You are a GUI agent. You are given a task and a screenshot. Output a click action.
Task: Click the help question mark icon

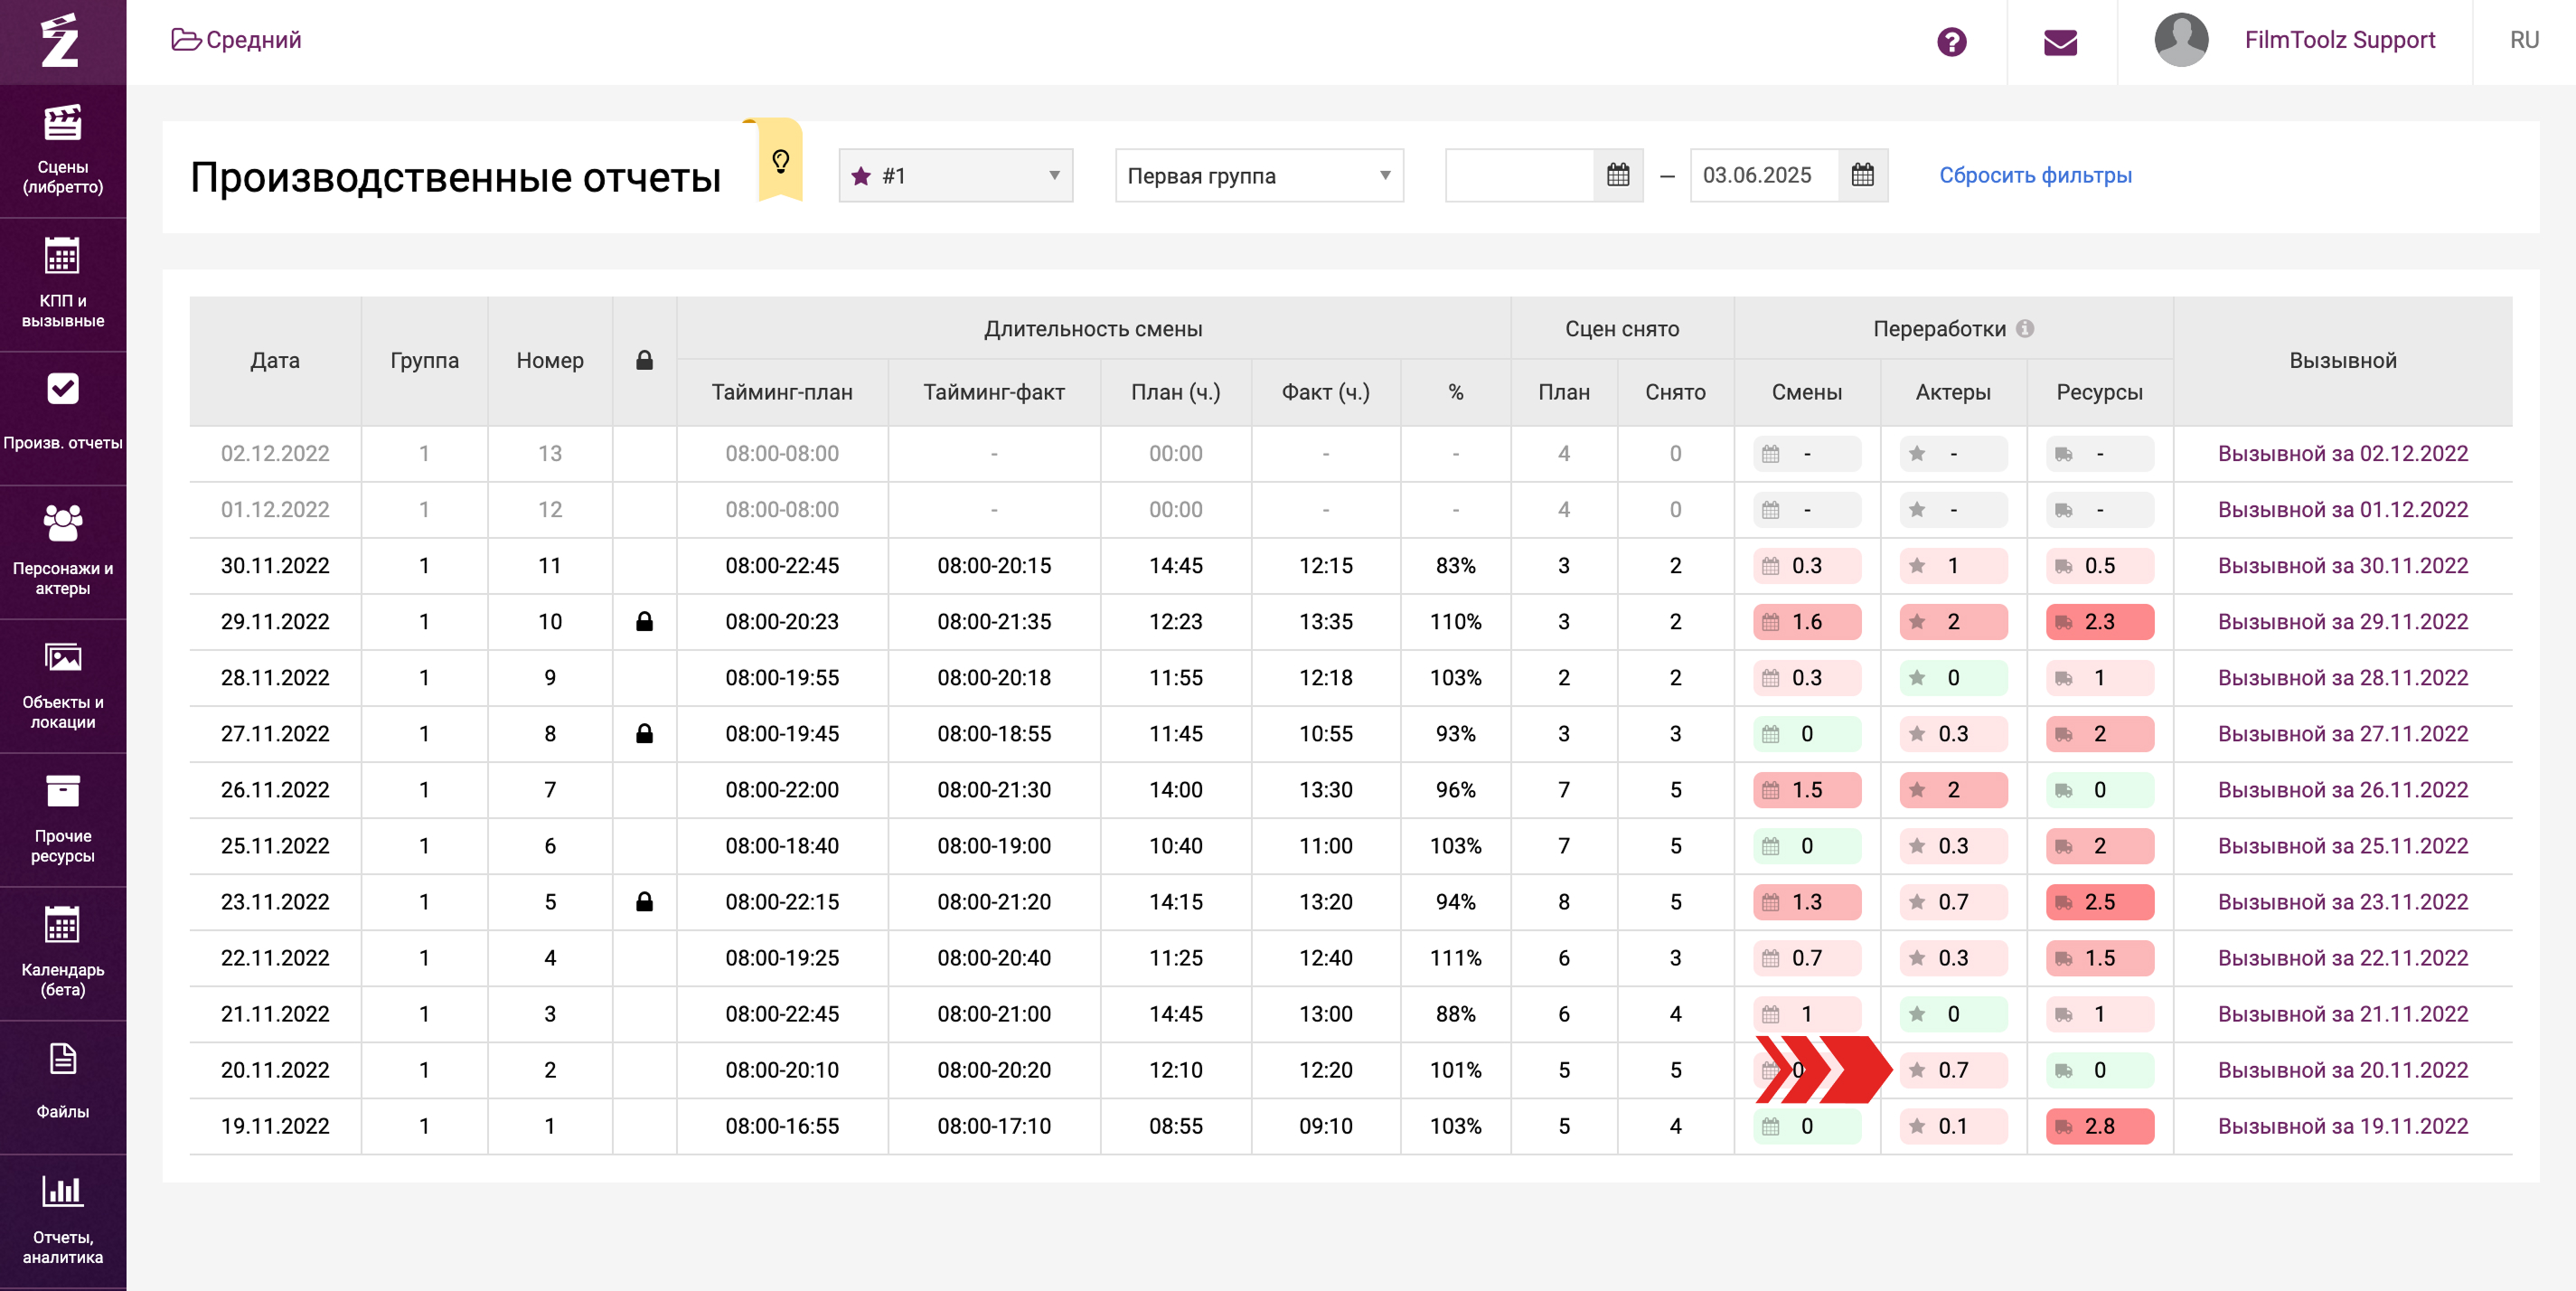point(1951,42)
